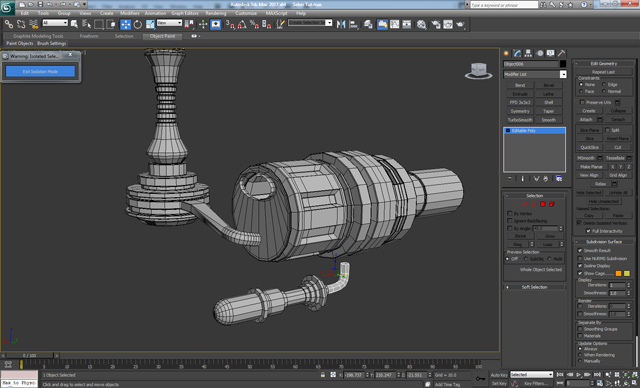Check Use NURMS Subdivision
This screenshot has width=640, height=388.
coord(580,258)
